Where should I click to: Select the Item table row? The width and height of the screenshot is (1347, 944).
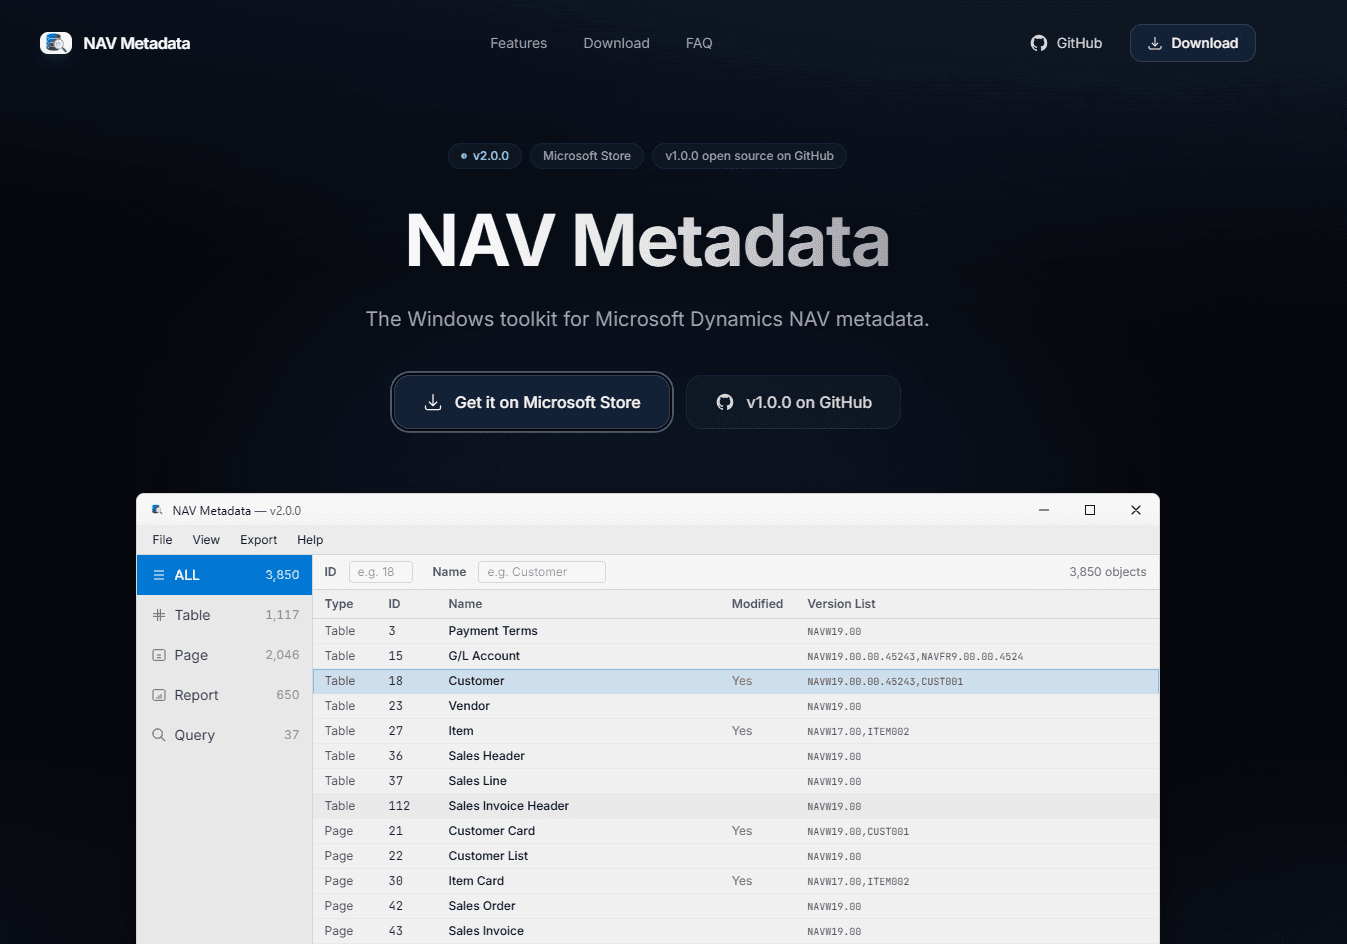click(x=736, y=731)
